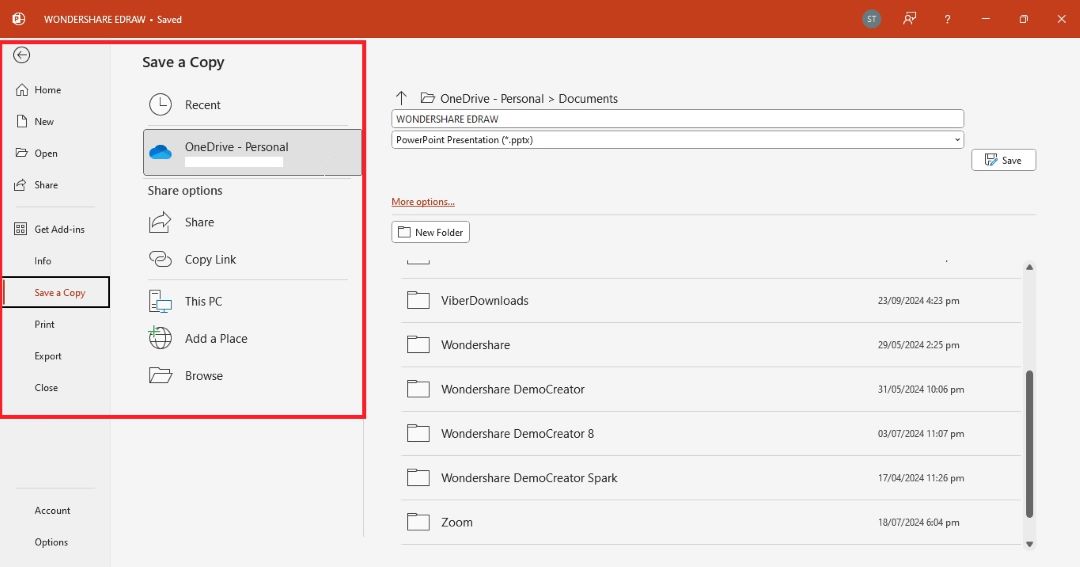The height and width of the screenshot is (567, 1080).
Task: Click the Documents breadcrumb
Action: [588, 99]
